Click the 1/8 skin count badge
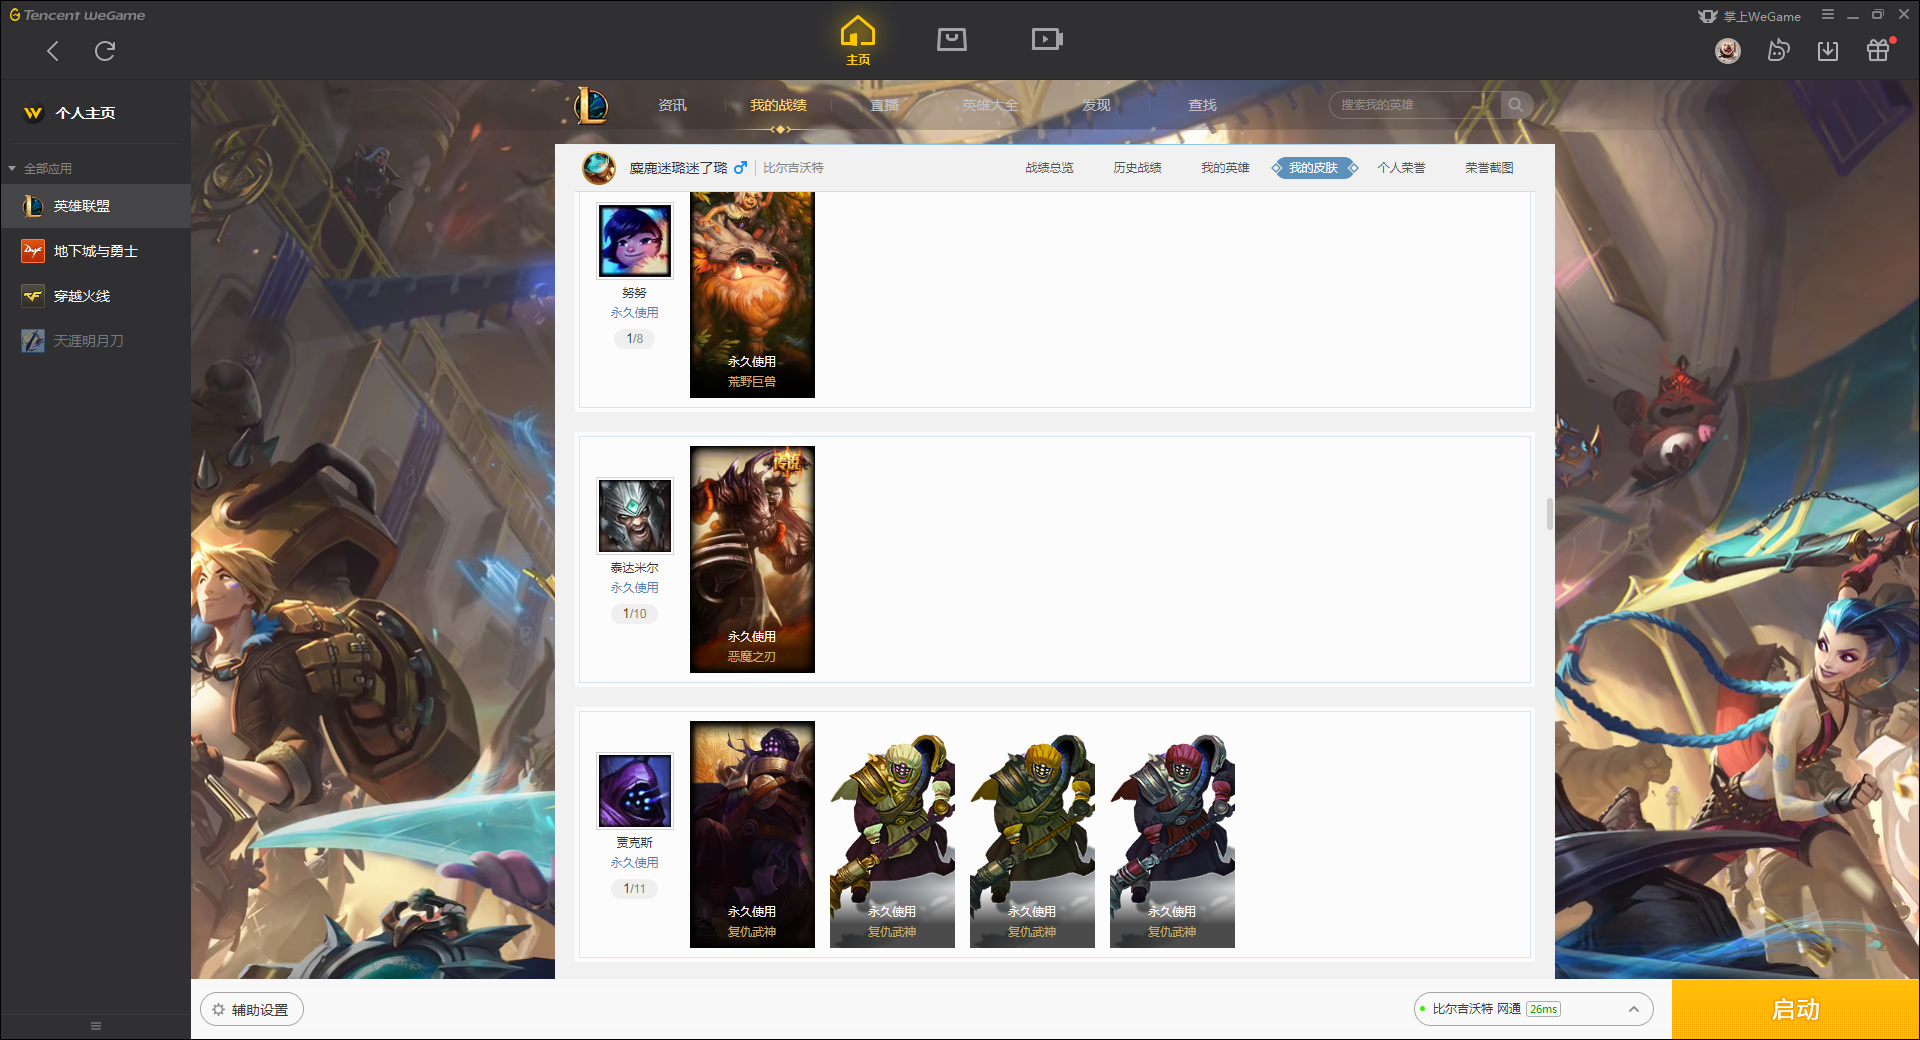The height and width of the screenshot is (1040, 1920). click(635, 339)
